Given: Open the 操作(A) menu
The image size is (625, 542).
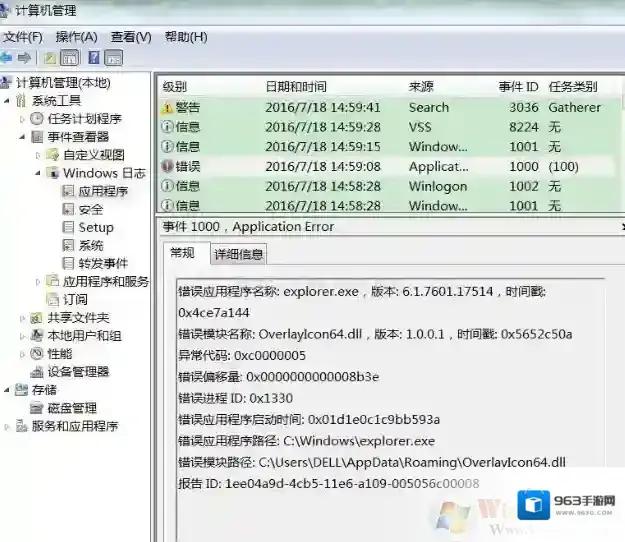Looking at the screenshot, I should click(76, 37).
